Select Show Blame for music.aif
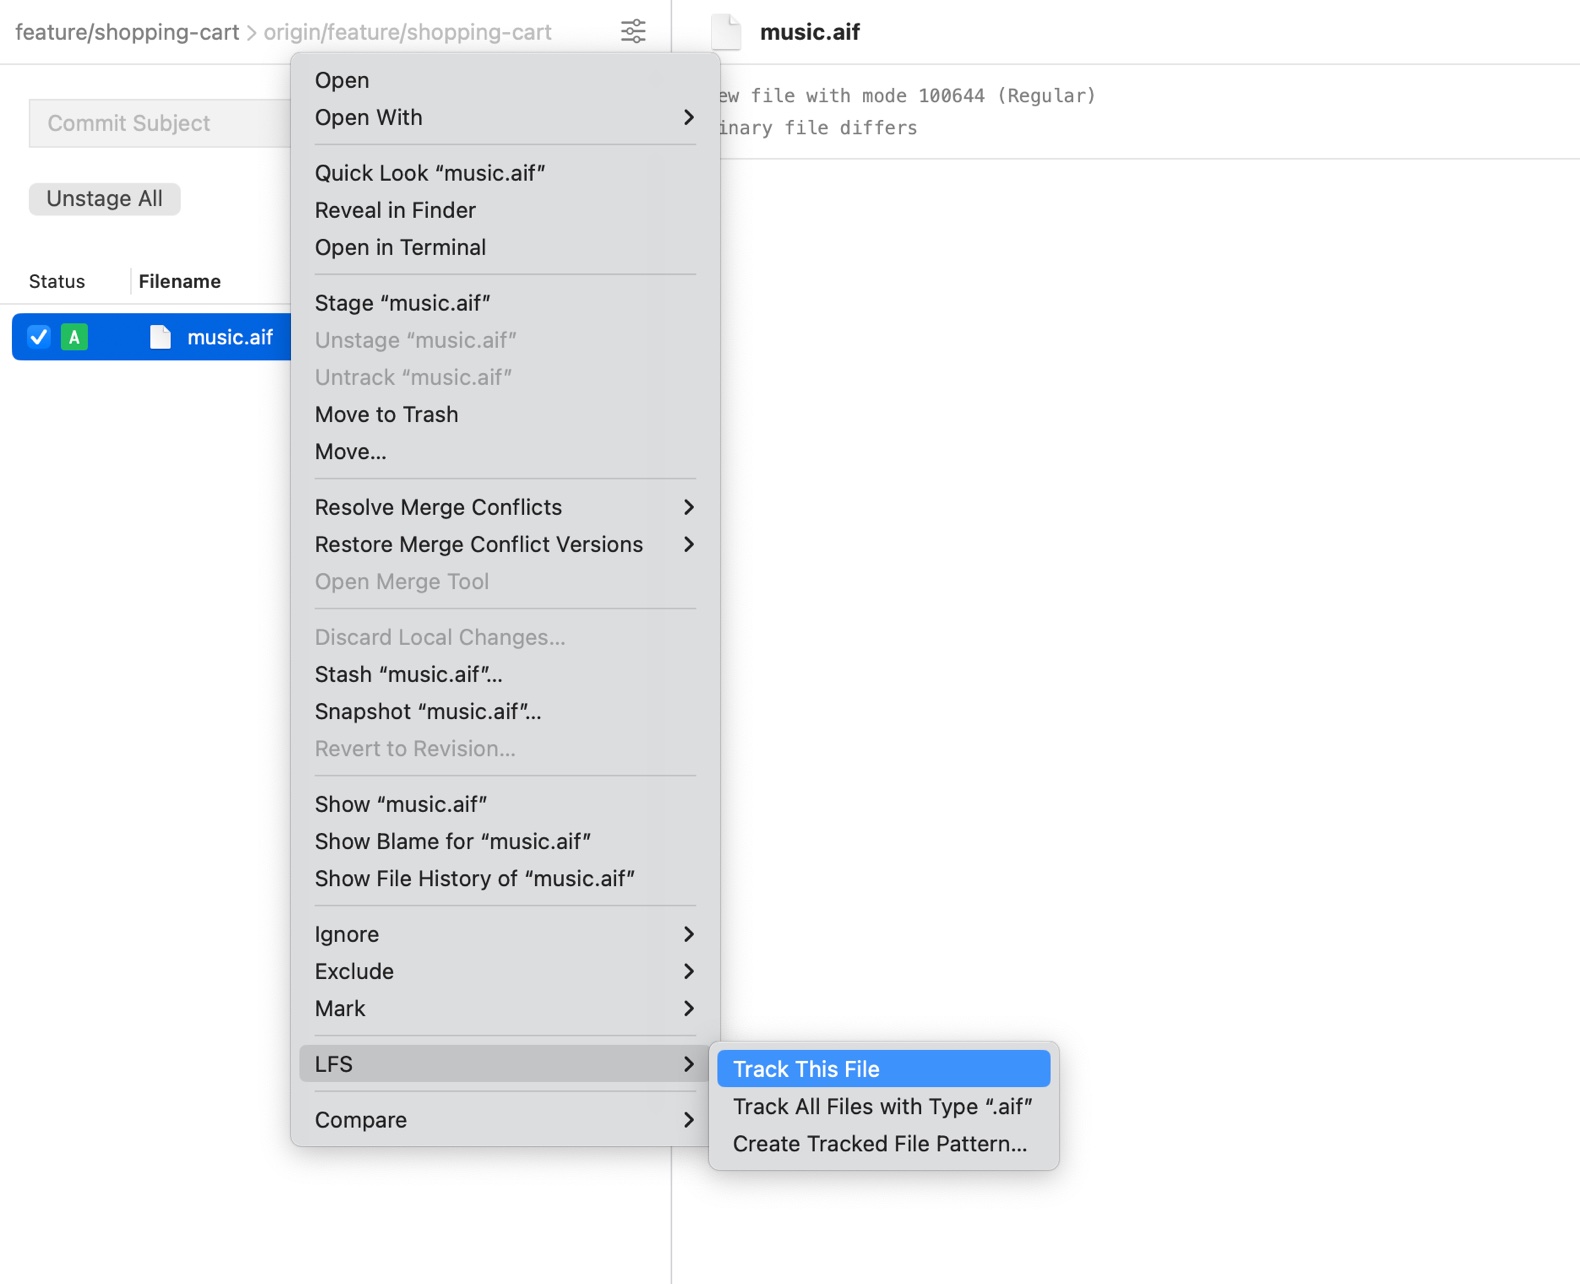Screen dimensions: 1580x1284 [452, 841]
